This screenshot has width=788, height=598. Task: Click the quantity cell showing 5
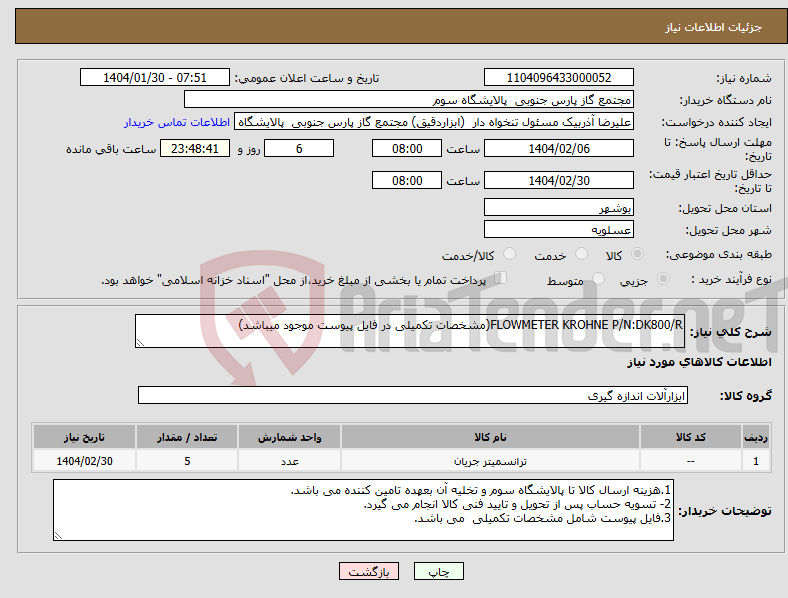tap(187, 461)
